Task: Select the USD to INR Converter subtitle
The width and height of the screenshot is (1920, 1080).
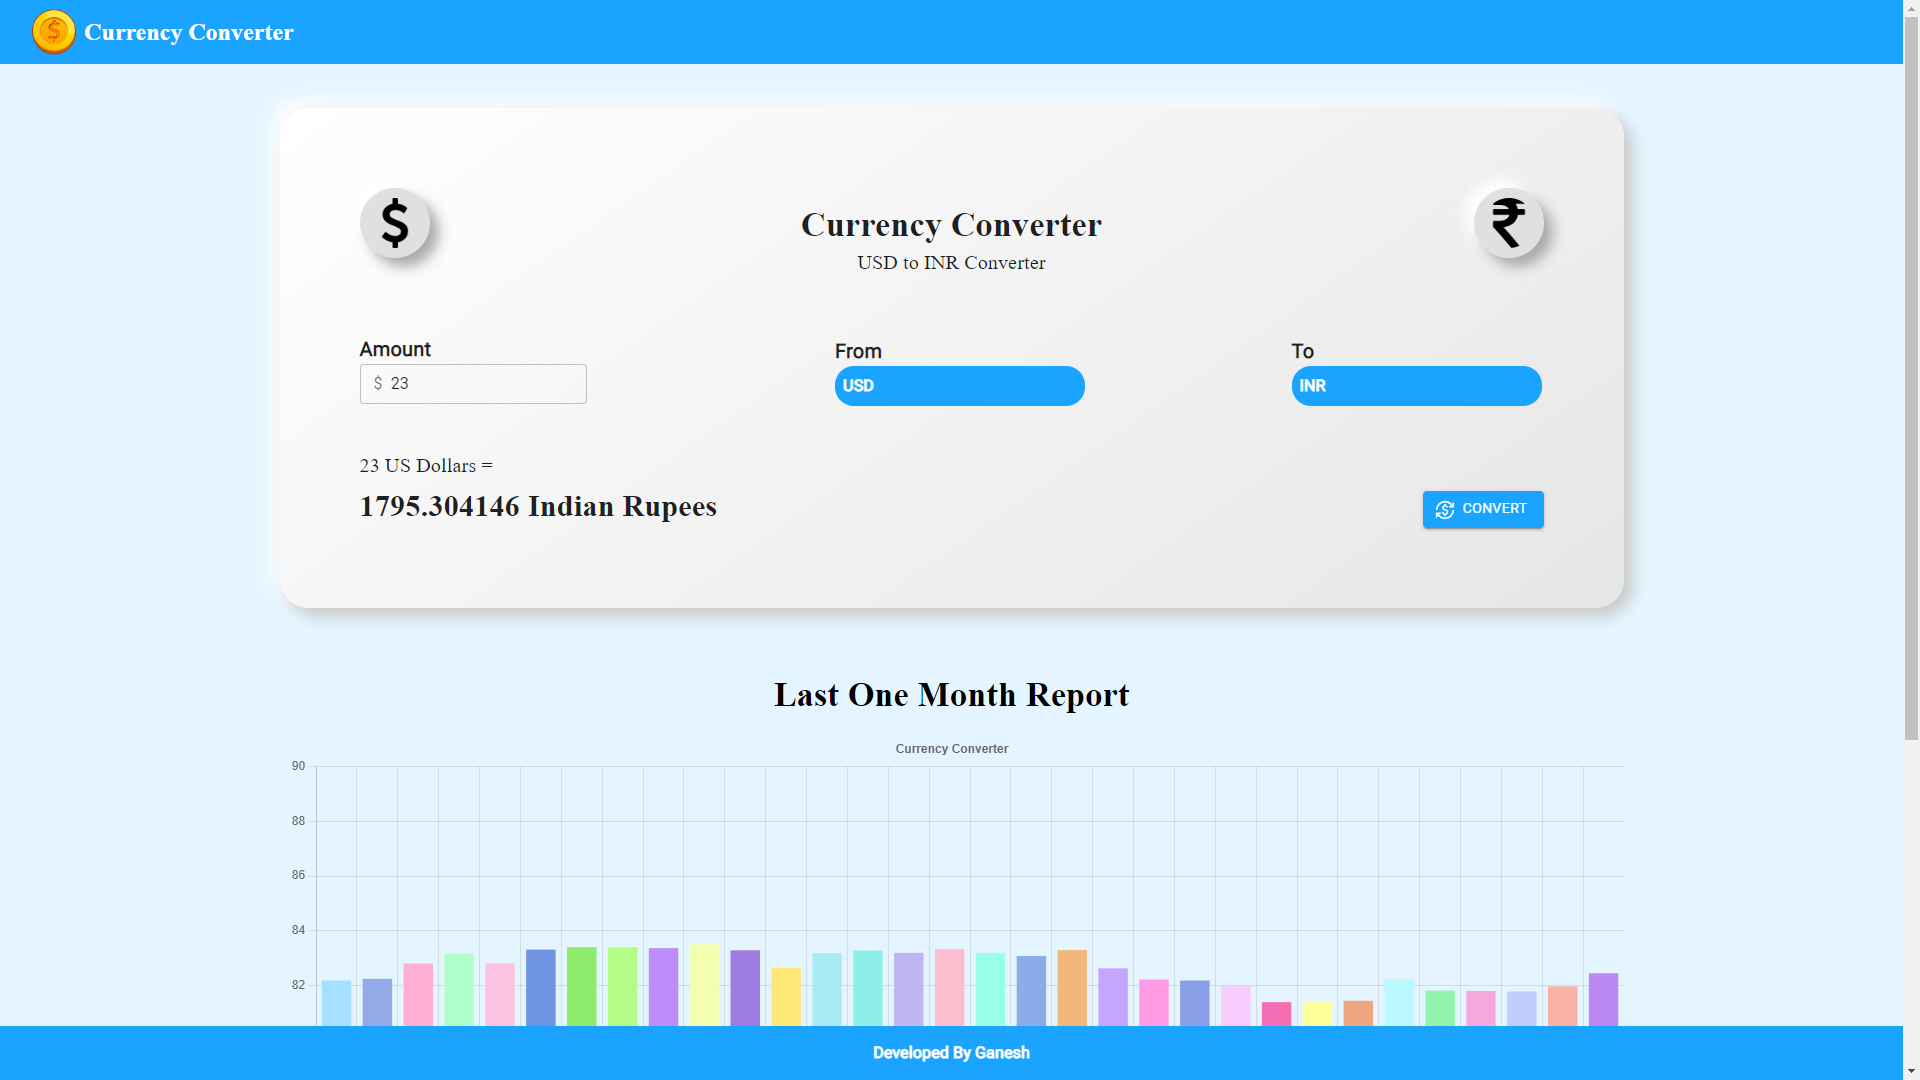Action: coord(950,263)
